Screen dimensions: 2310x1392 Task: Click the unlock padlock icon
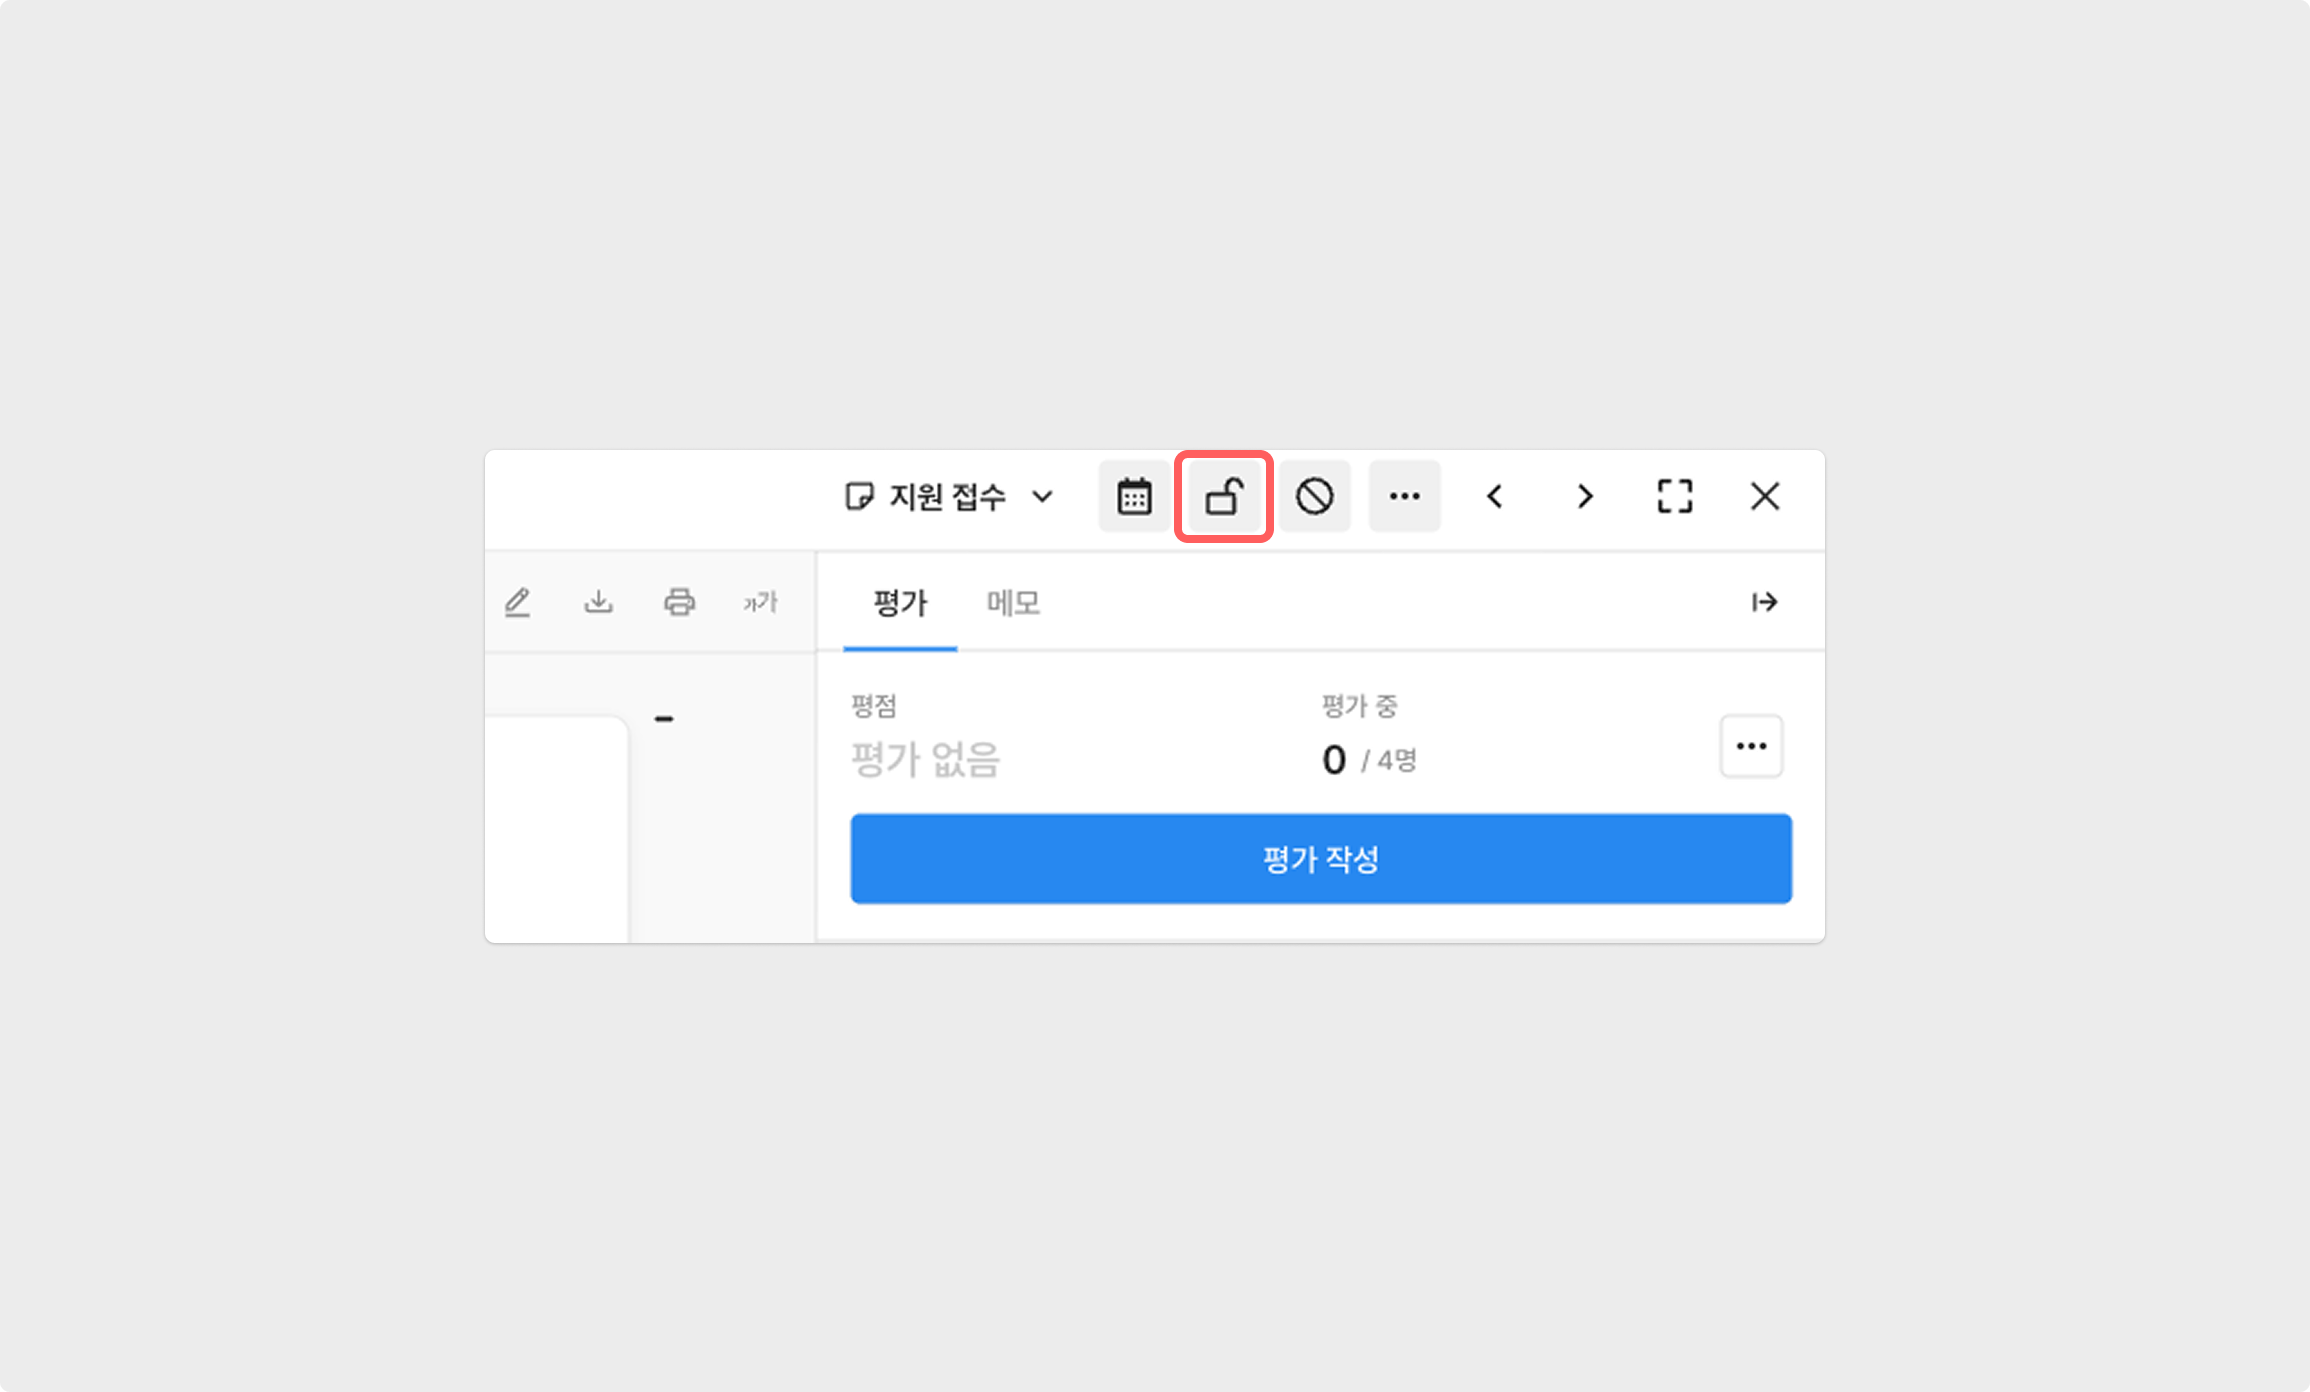[1223, 496]
